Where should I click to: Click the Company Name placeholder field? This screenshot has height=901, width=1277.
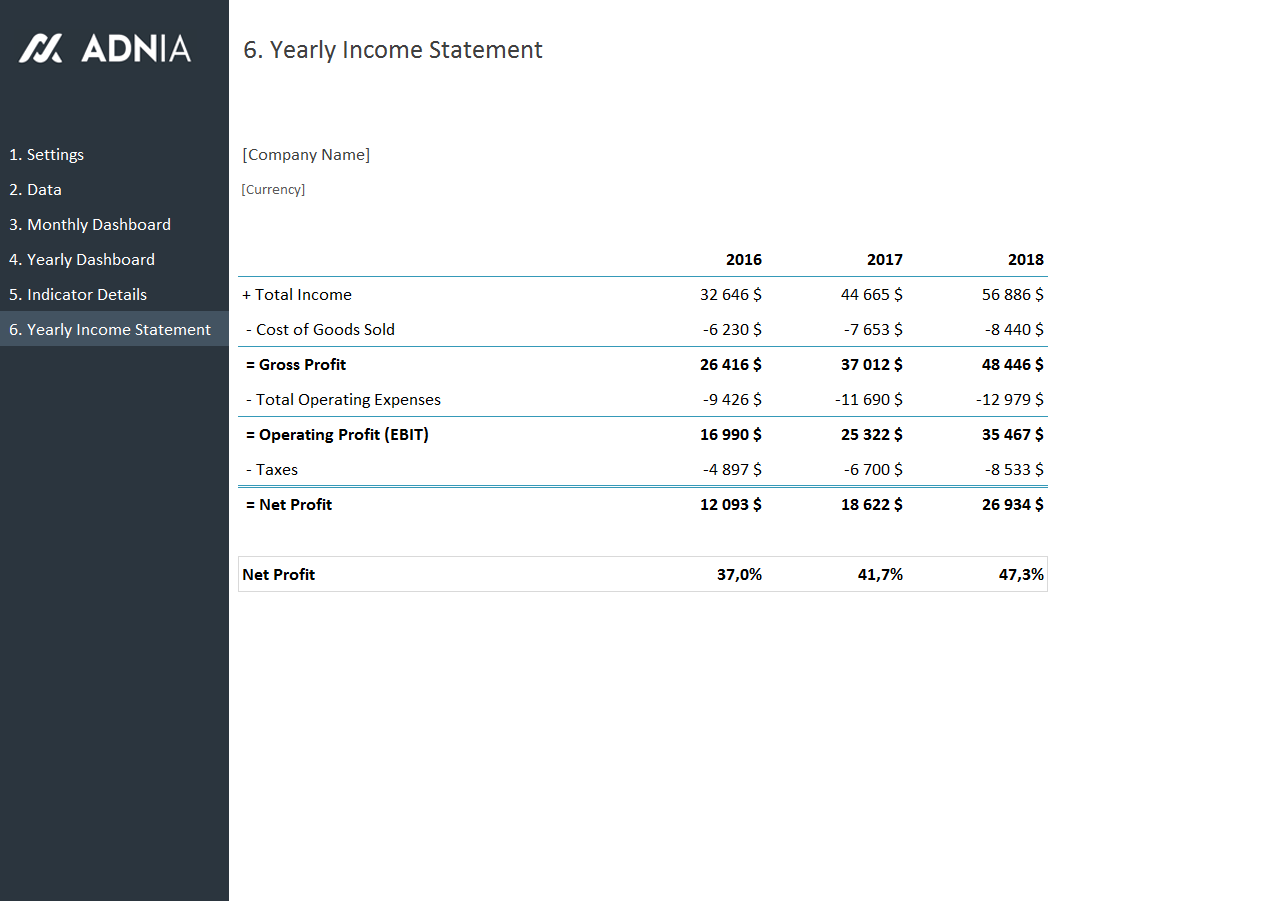[x=306, y=155]
